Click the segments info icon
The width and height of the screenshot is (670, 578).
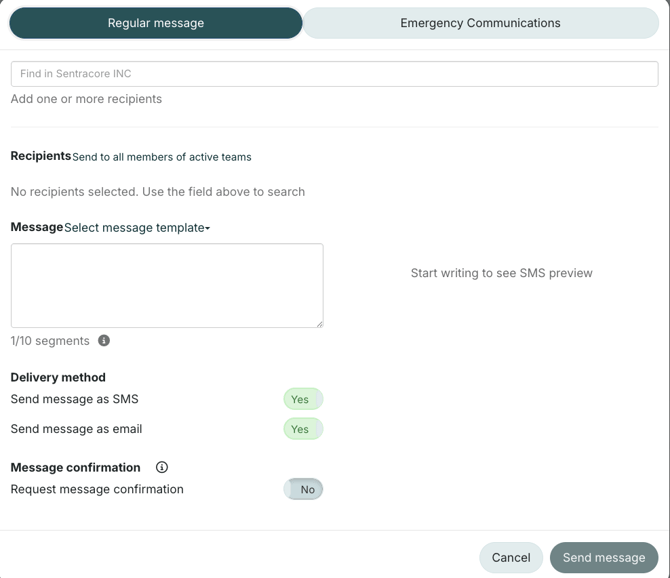tap(104, 341)
